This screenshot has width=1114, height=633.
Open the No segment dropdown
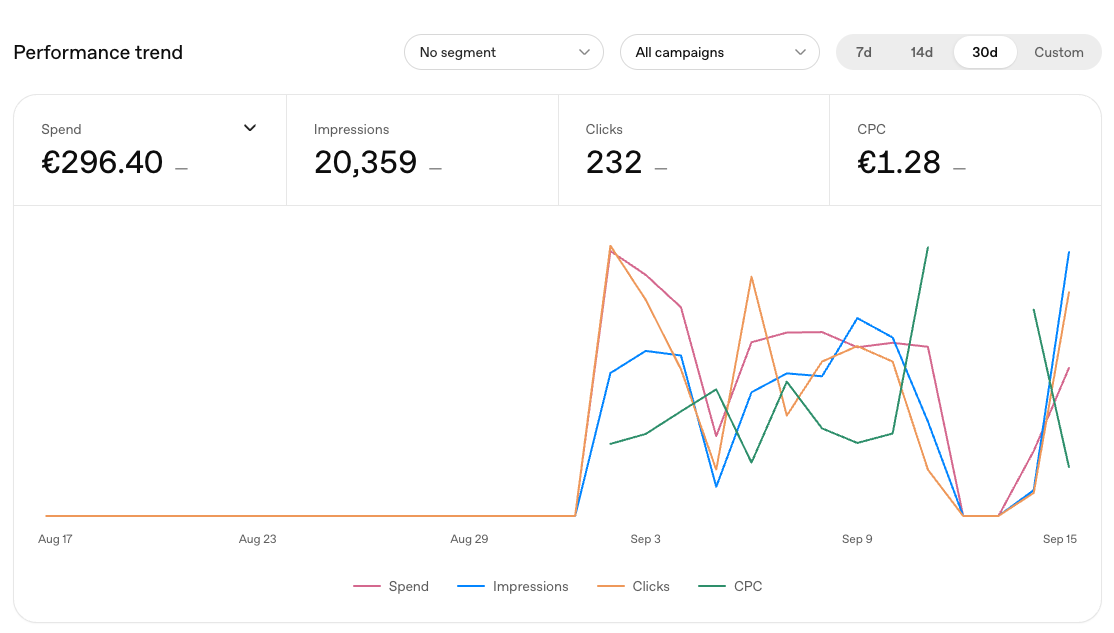[x=504, y=52]
